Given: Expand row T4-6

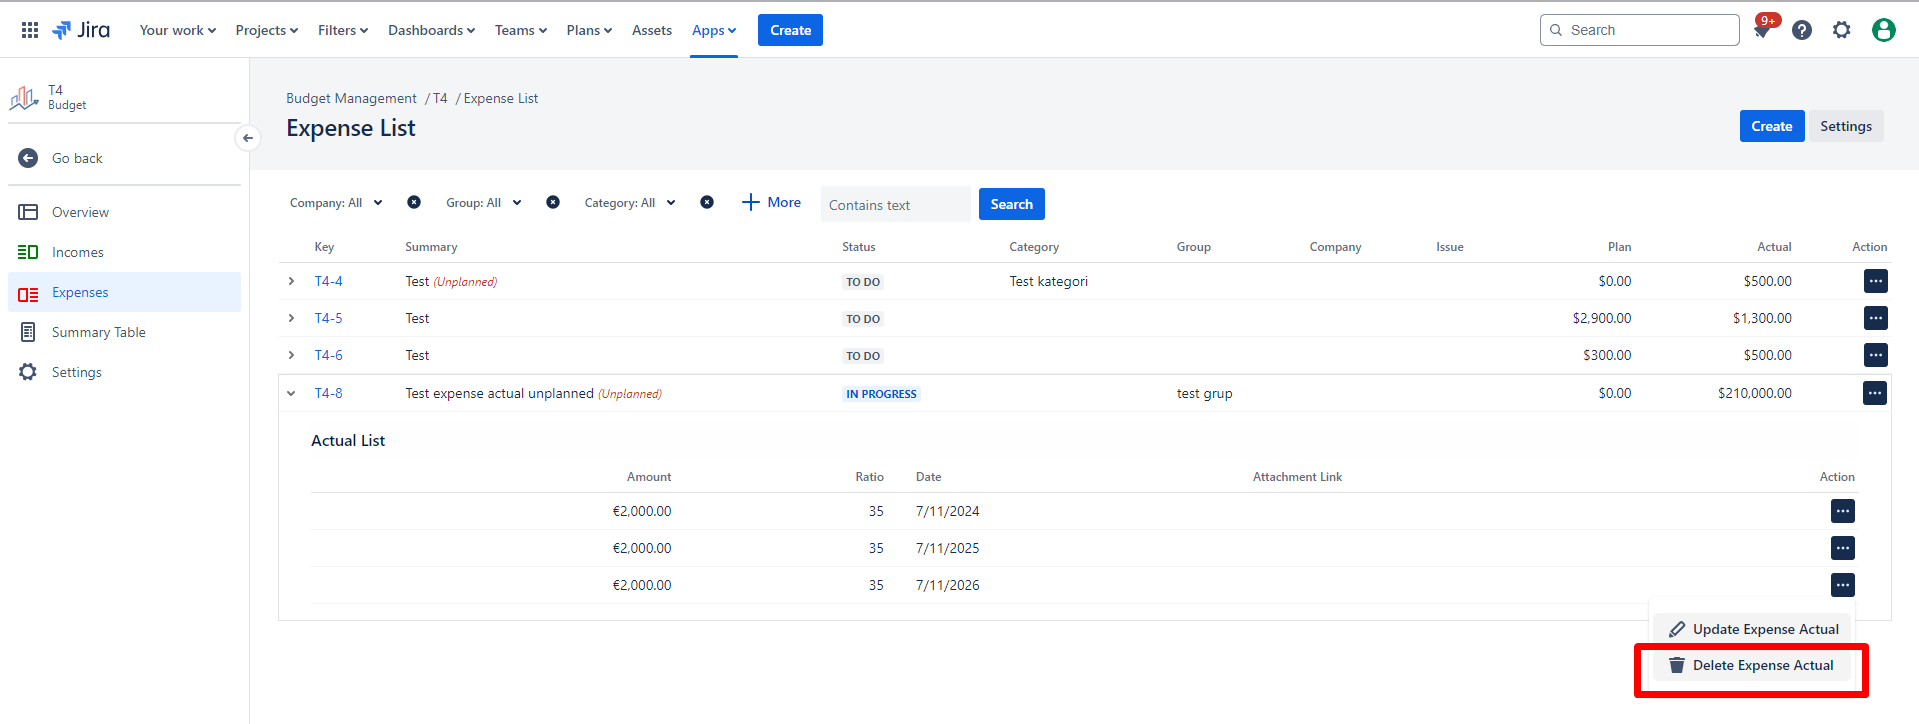Looking at the screenshot, I should coord(291,355).
